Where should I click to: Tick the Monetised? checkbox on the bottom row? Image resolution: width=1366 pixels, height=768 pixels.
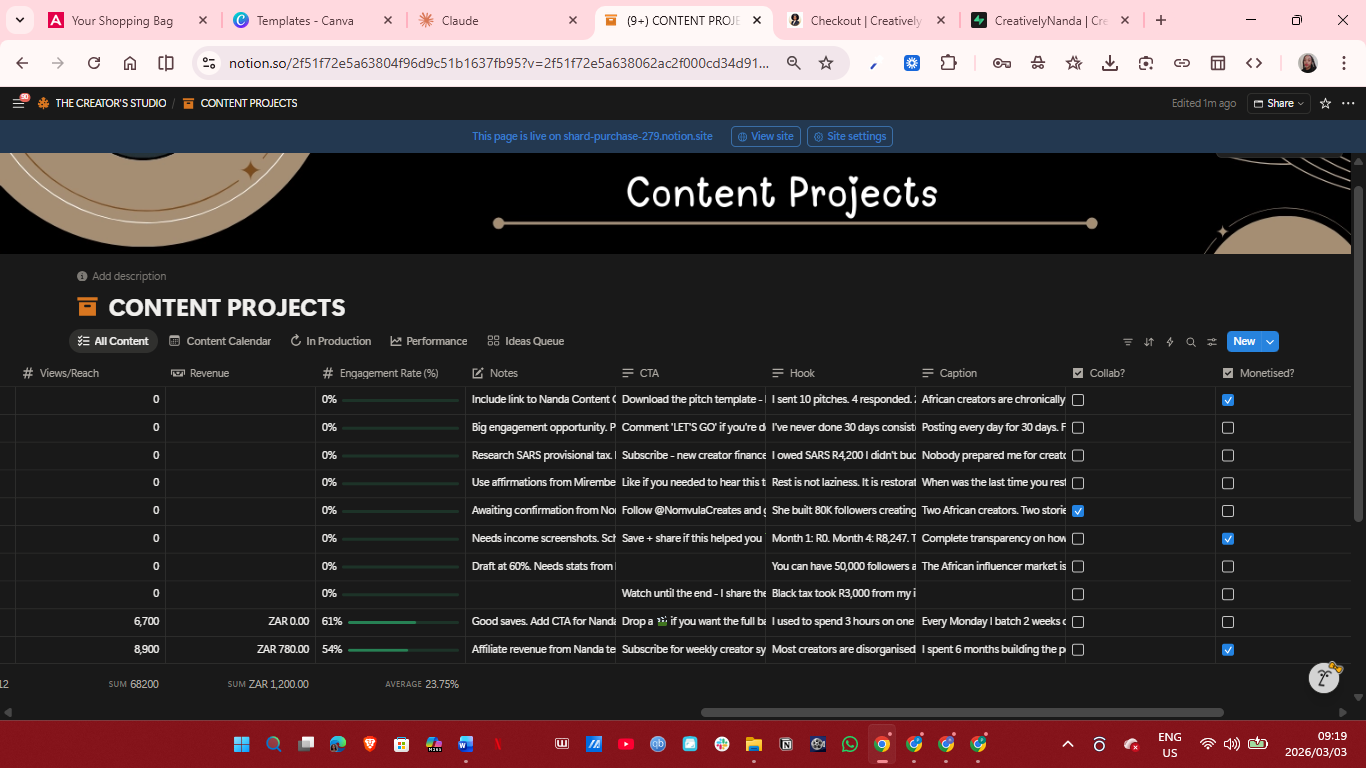(x=1227, y=649)
